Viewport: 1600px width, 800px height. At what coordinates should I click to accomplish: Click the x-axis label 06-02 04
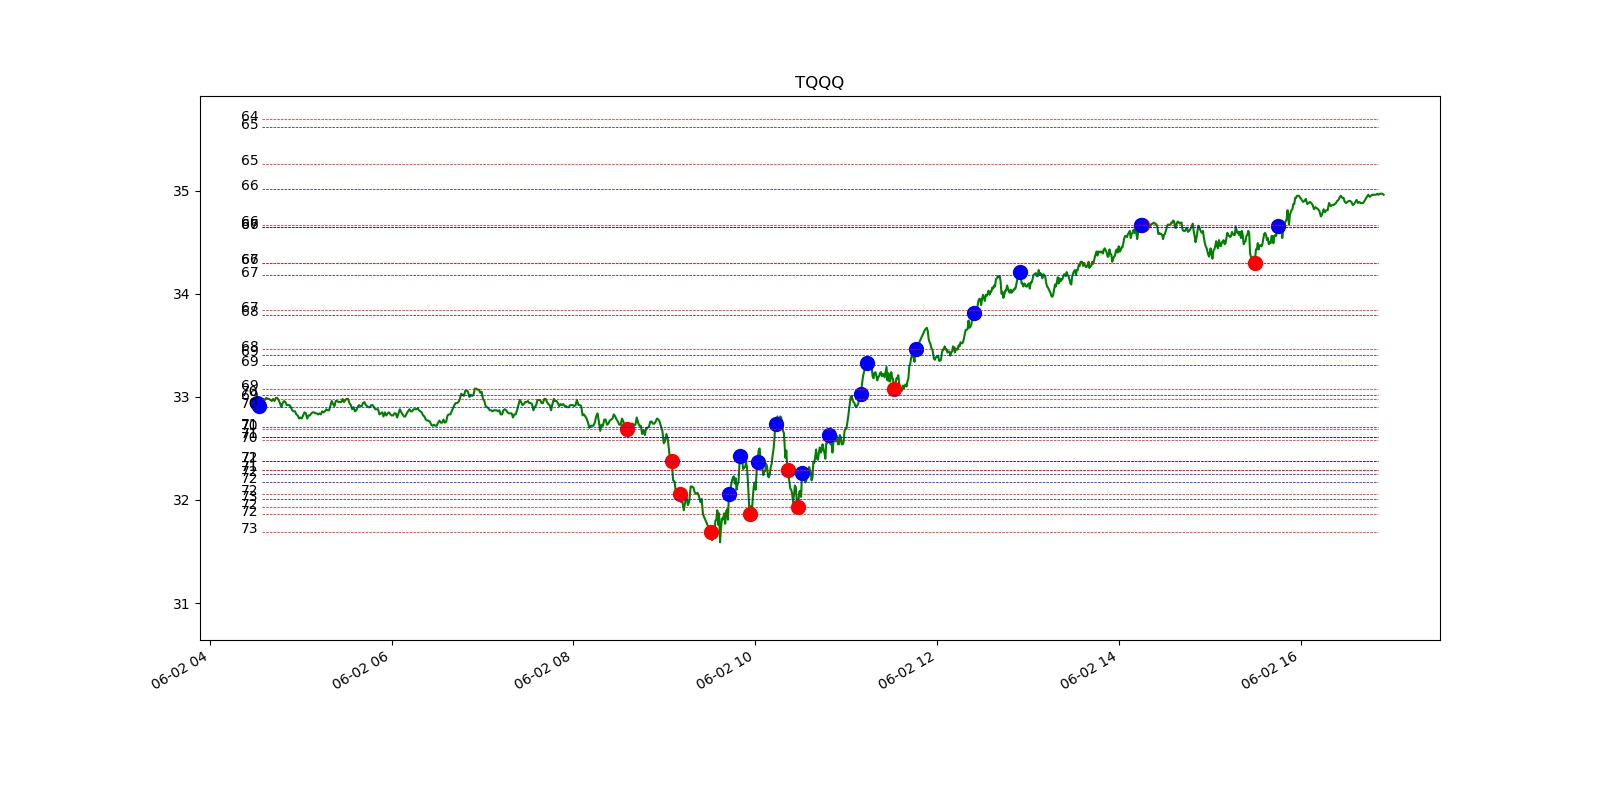tap(180, 670)
